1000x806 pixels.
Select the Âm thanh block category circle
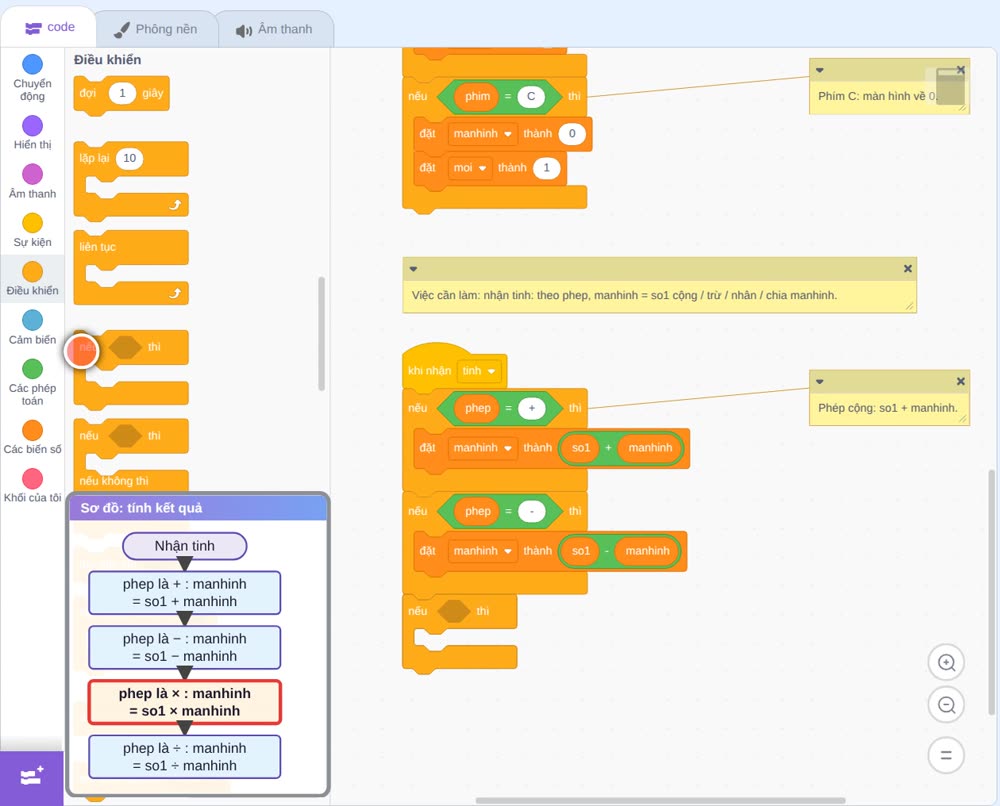click(x=33, y=173)
